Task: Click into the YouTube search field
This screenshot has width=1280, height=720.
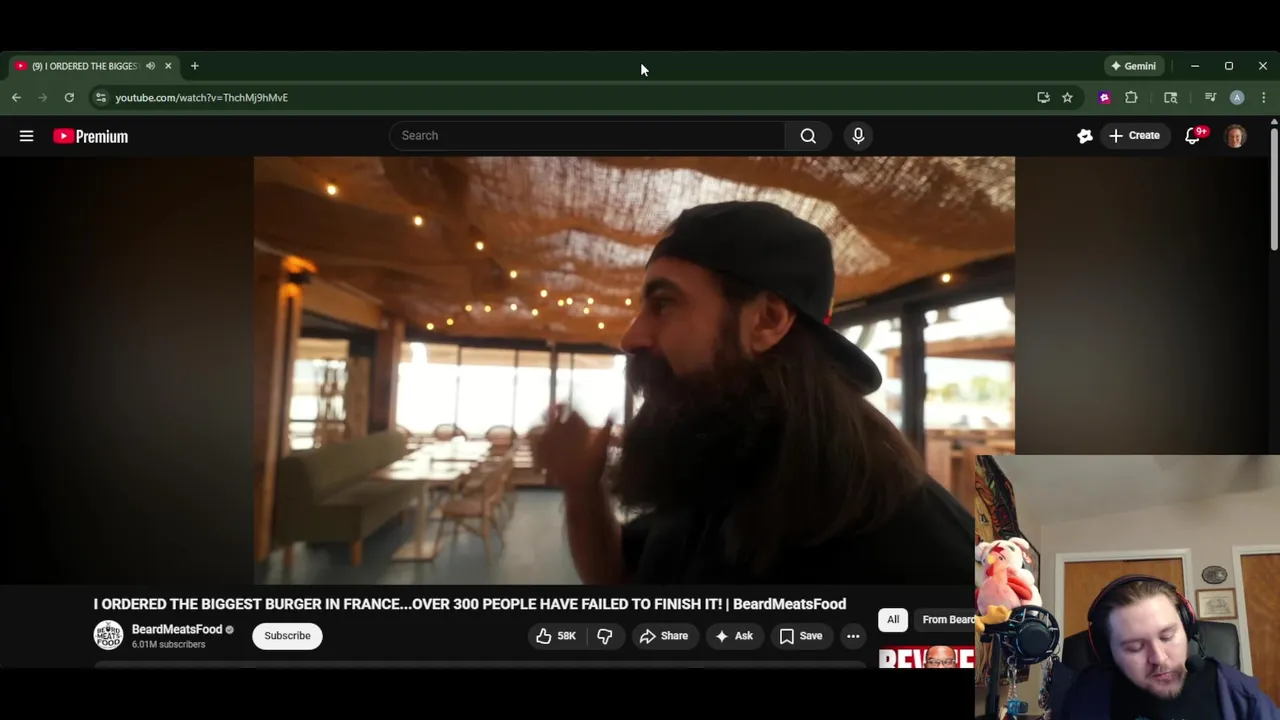Action: (x=586, y=136)
